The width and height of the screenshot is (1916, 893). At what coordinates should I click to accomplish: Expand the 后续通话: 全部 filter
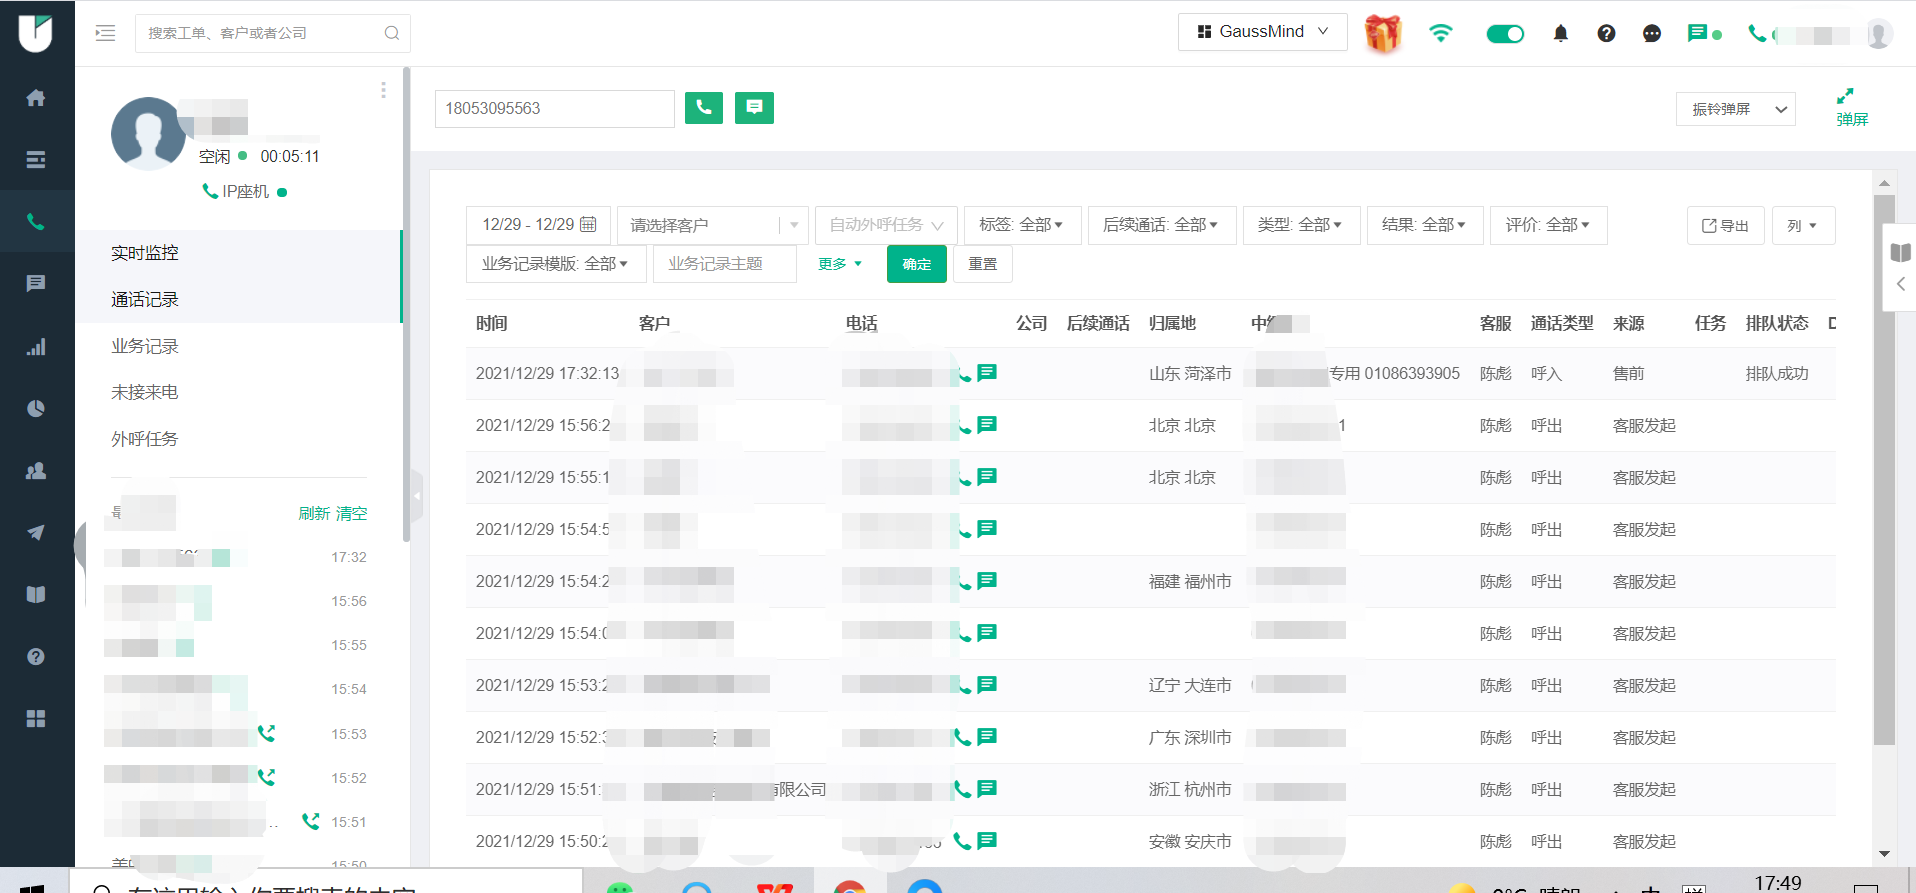point(1162,225)
